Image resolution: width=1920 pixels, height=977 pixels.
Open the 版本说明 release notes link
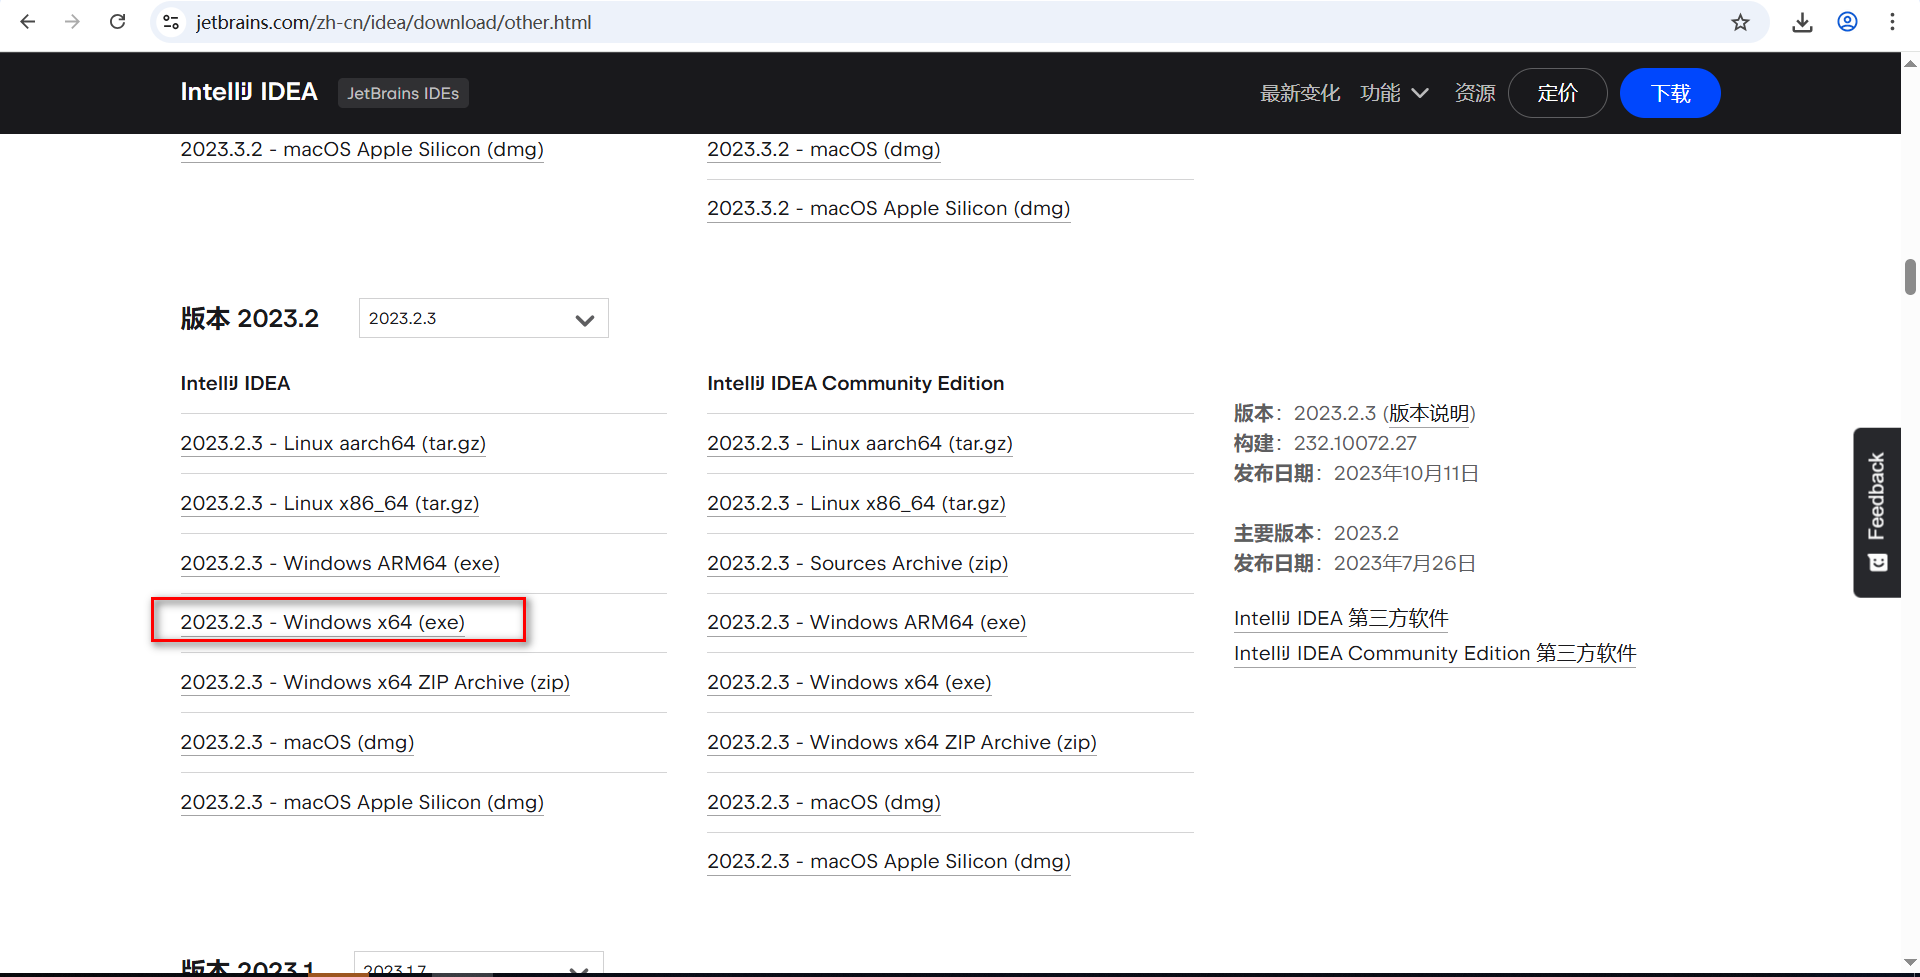click(x=1429, y=413)
